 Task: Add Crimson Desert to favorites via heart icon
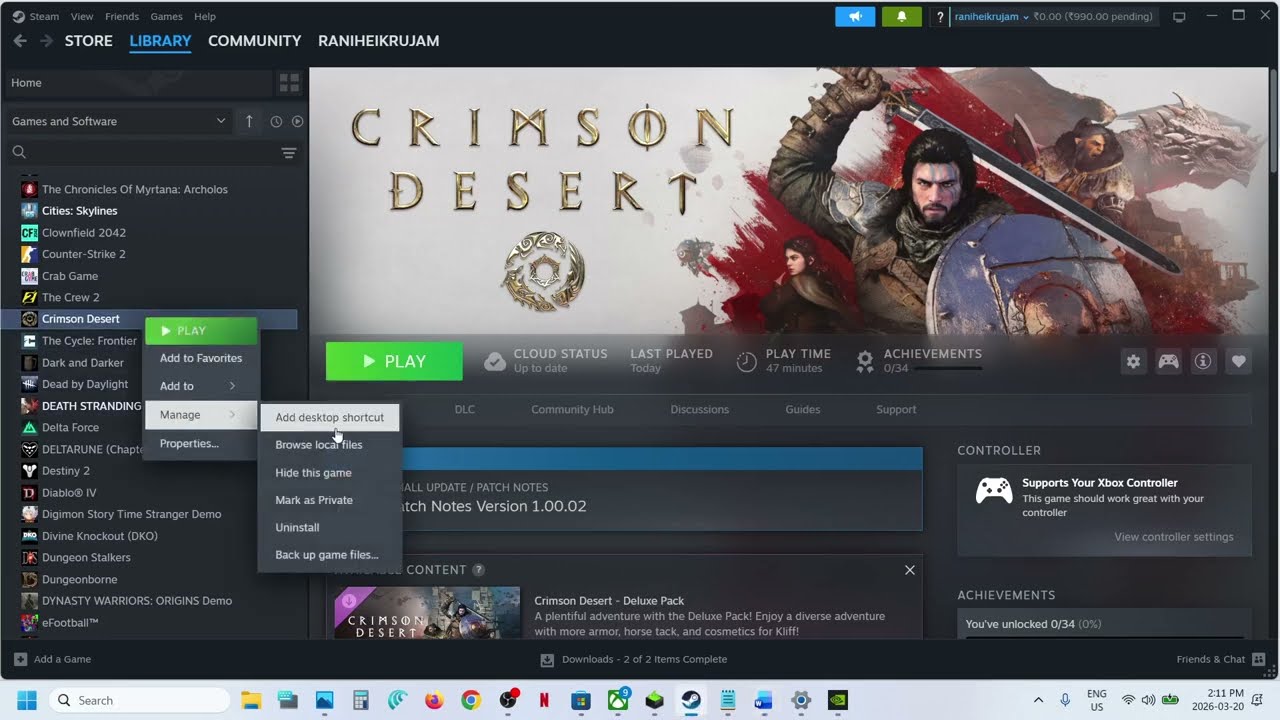coord(1238,362)
